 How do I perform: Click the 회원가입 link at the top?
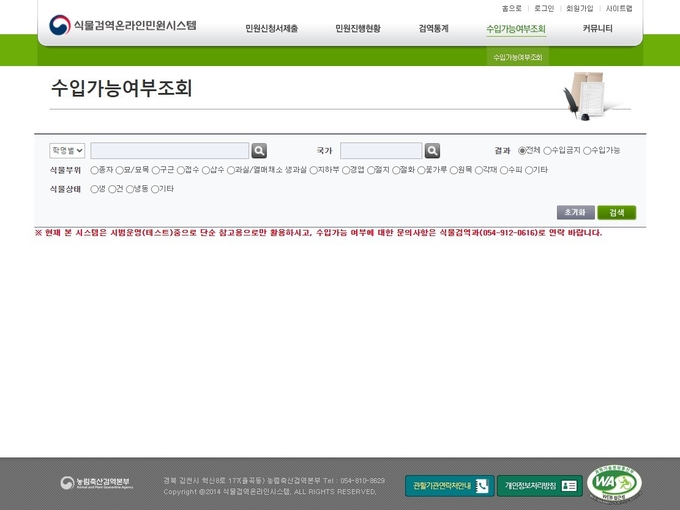579,8
